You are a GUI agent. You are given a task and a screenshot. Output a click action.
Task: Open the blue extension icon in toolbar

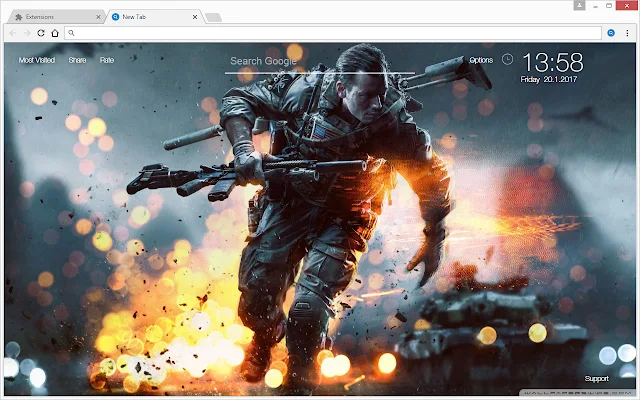point(611,33)
